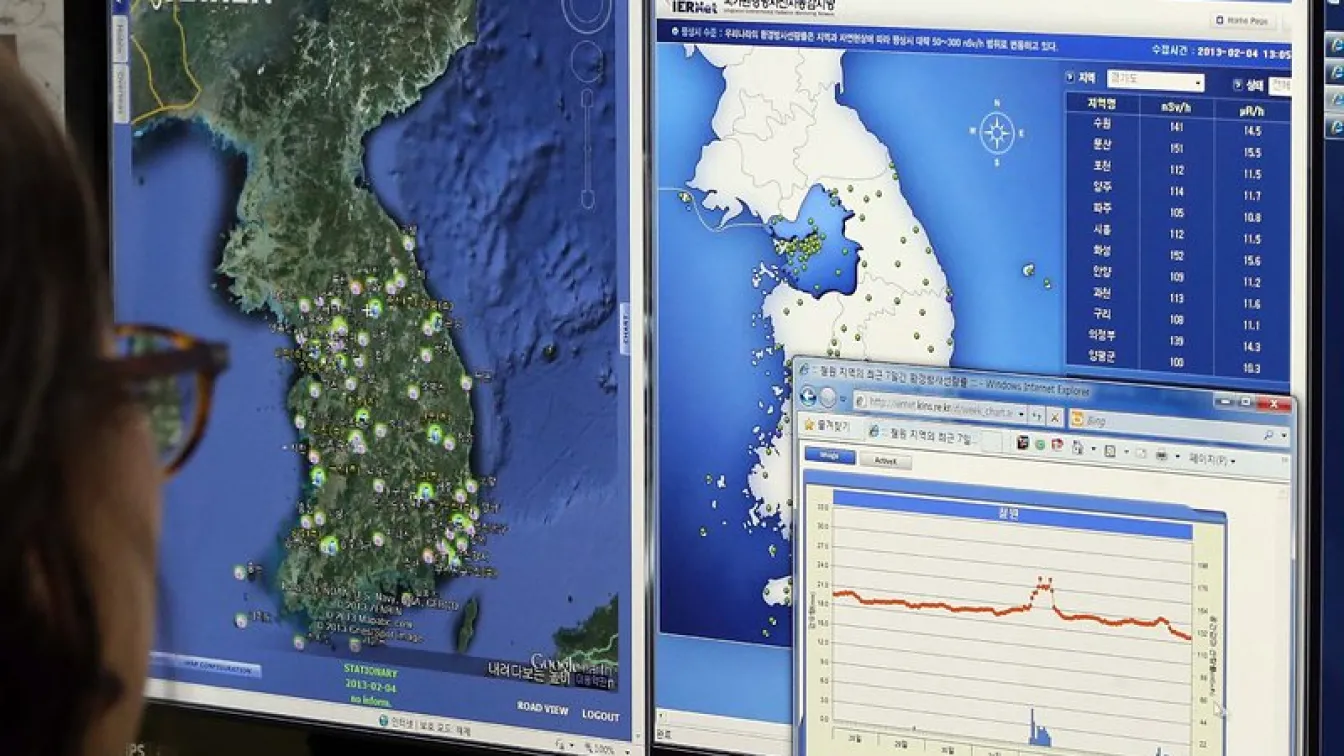Select the 수원 row in the radiation table
The height and width of the screenshot is (756, 1344).
click(1179, 126)
